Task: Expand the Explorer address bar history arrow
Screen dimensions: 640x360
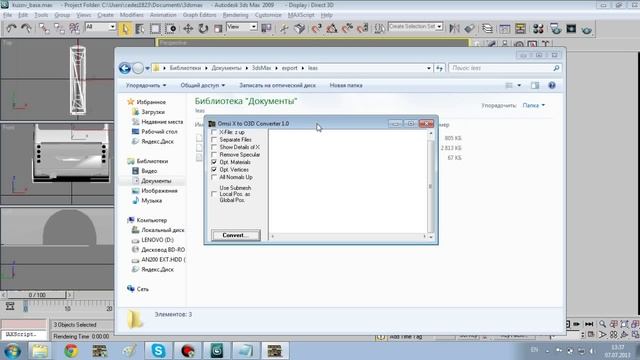Action: [429, 68]
